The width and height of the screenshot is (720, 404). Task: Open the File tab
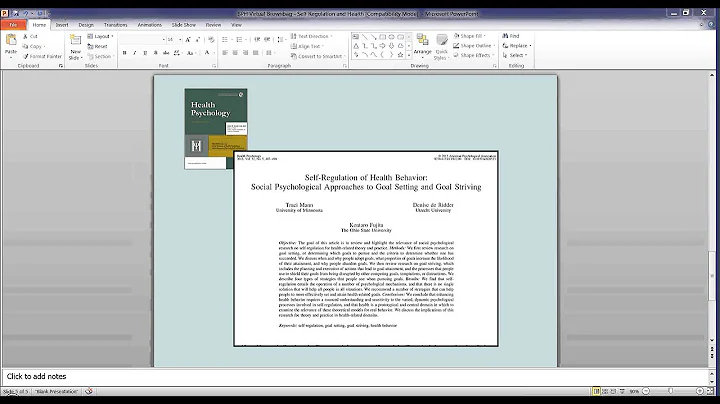(13, 25)
